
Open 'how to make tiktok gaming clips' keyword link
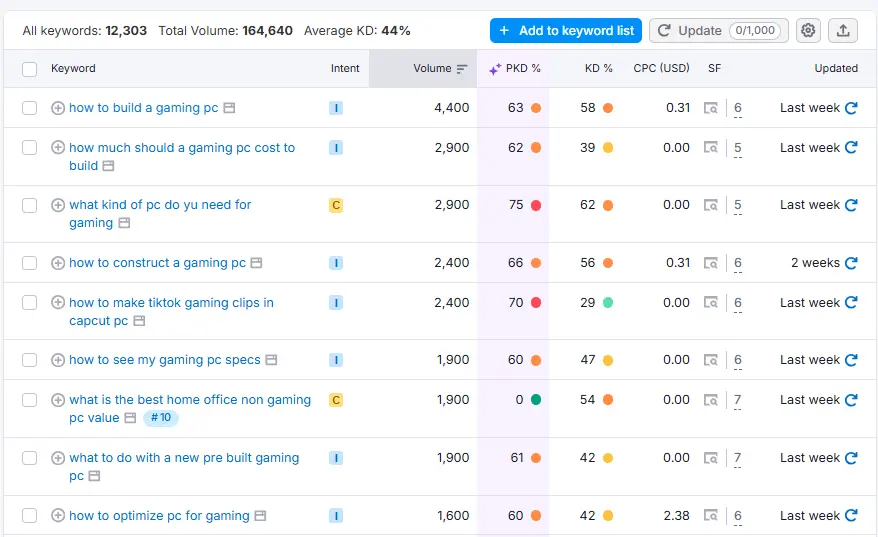pyautogui.click(x=171, y=303)
